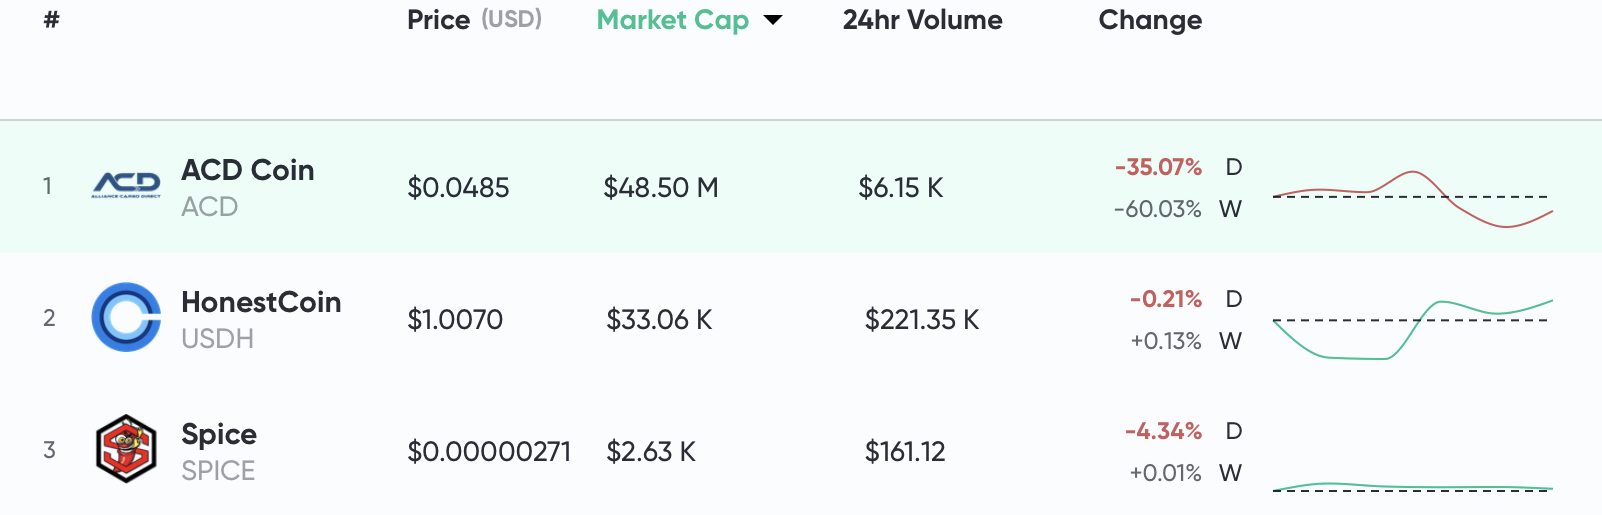Viewport: 1602px width, 515px height.
Task: Open the ACD Coin weekly sparkline chart
Action: click(1412, 199)
